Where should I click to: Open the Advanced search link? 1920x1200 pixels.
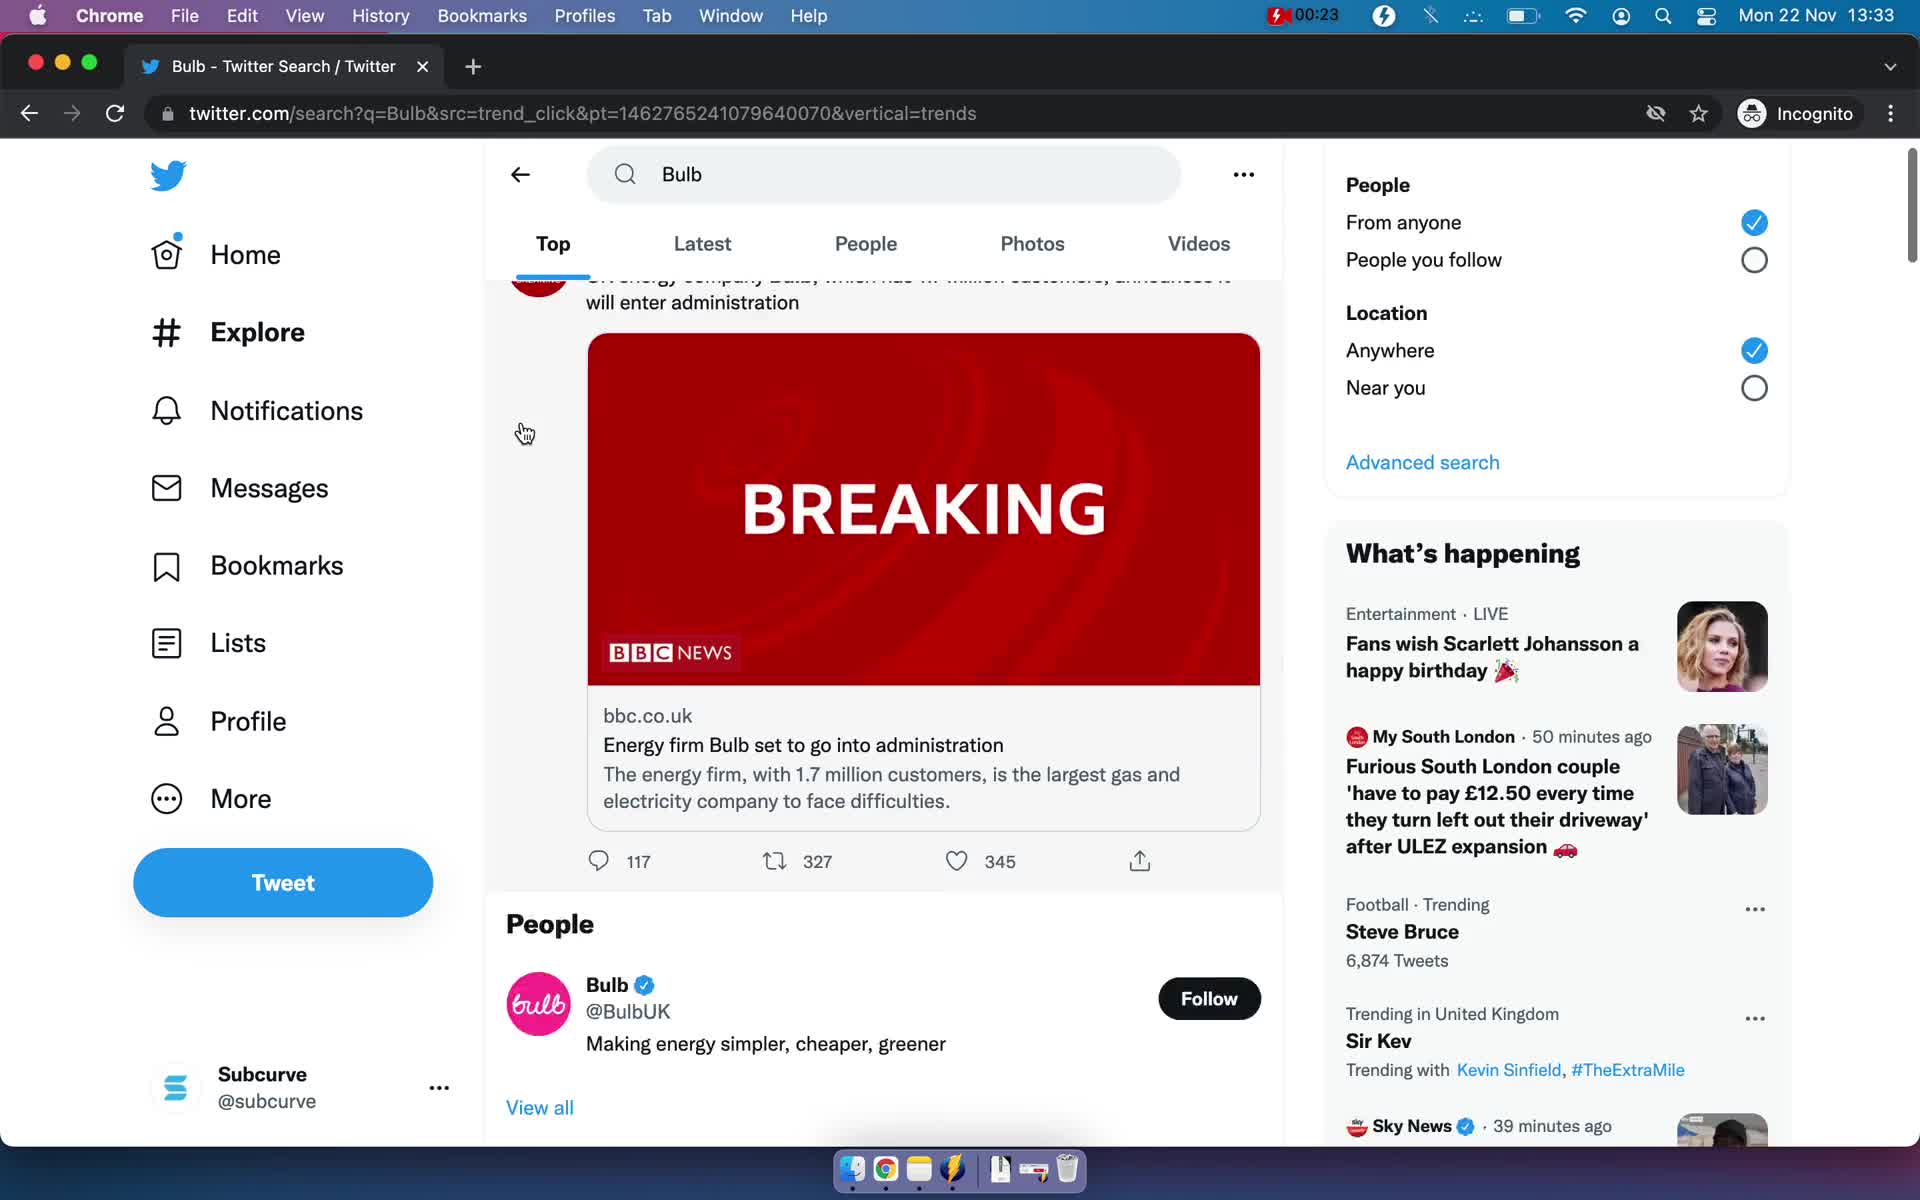[x=1422, y=463]
